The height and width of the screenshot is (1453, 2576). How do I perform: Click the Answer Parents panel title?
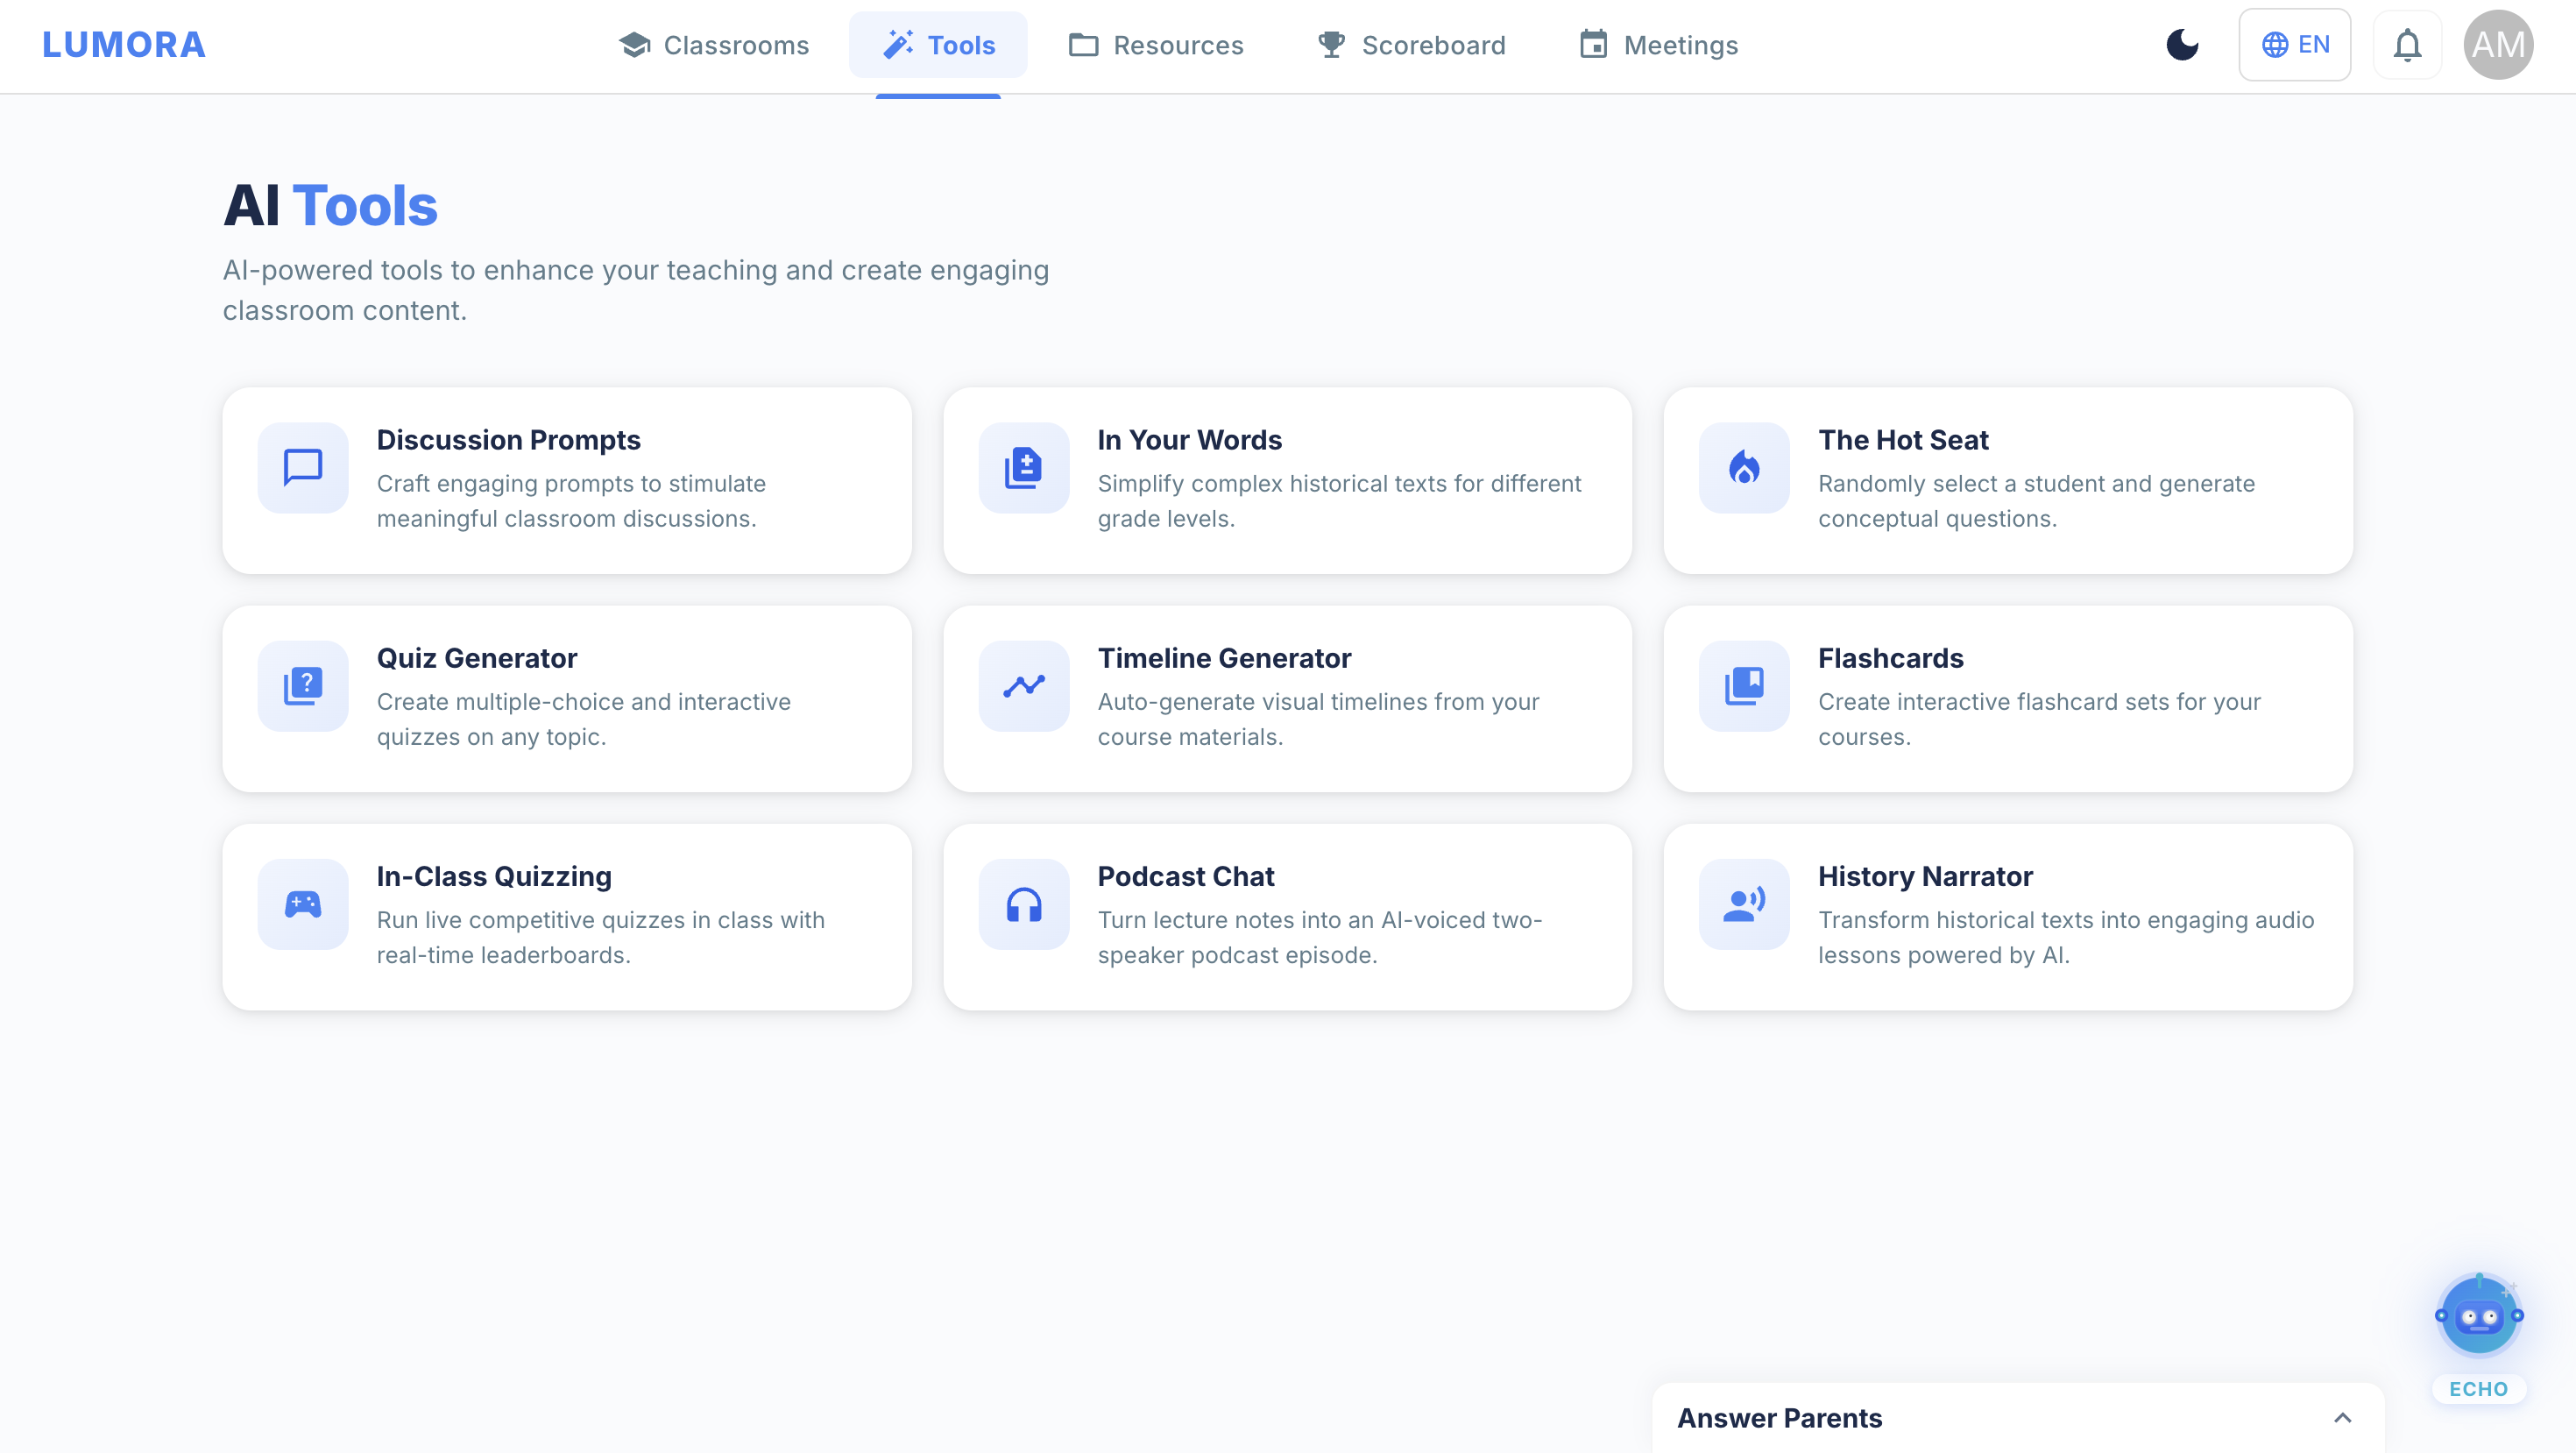pyautogui.click(x=1779, y=1418)
